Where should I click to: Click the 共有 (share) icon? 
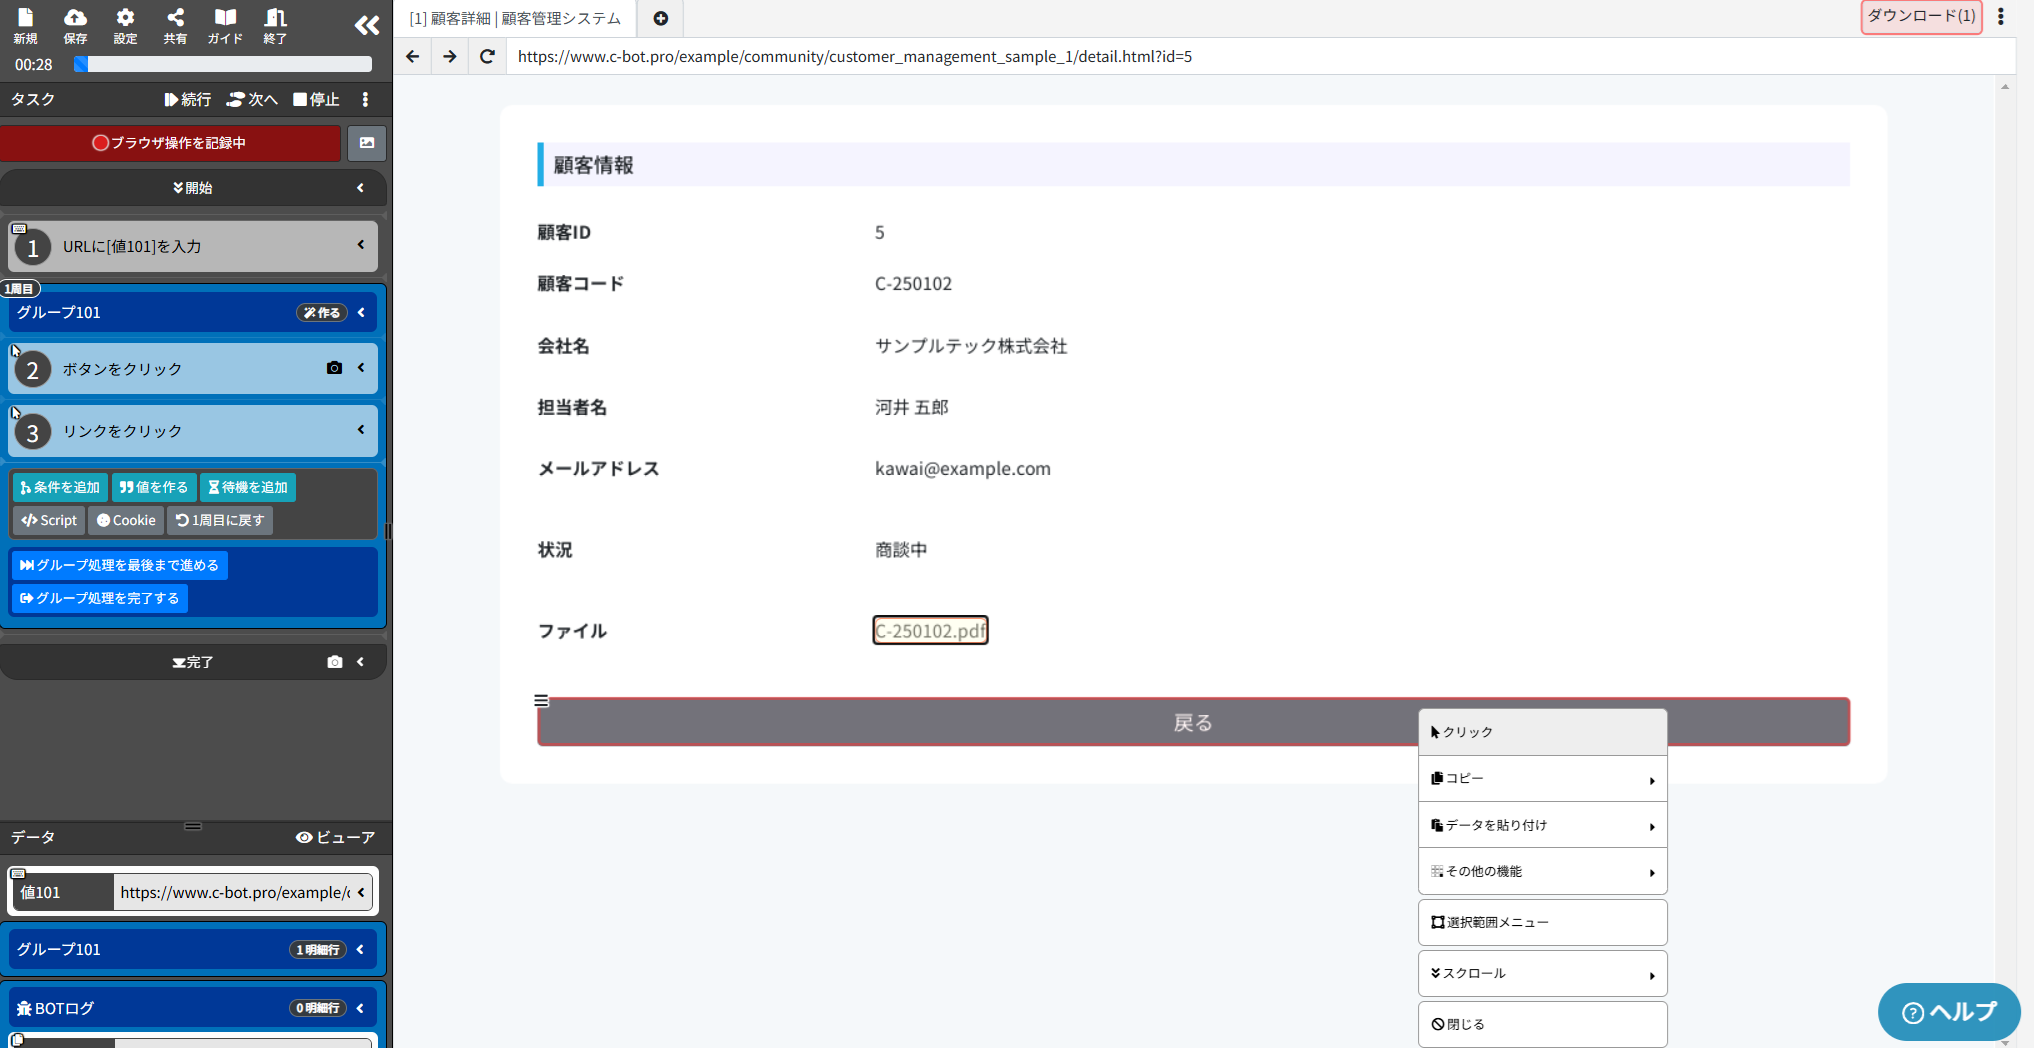click(175, 25)
